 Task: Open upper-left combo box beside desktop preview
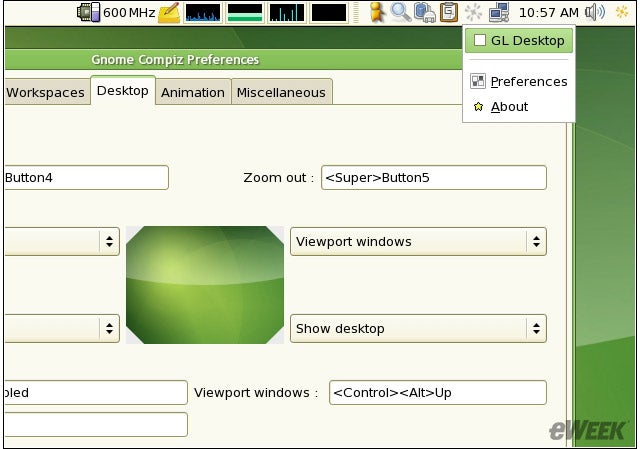pyautogui.click(x=62, y=242)
